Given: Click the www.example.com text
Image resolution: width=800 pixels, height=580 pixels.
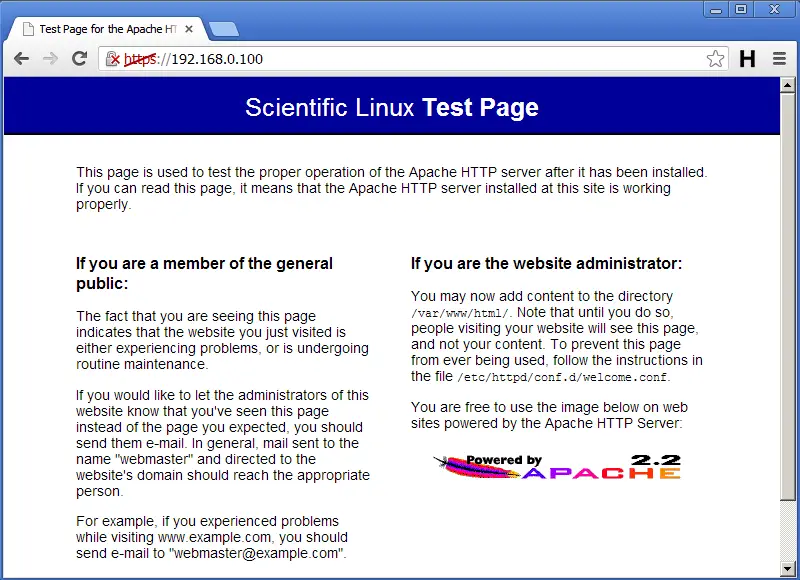Looking at the screenshot, I should click(x=214, y=538).
